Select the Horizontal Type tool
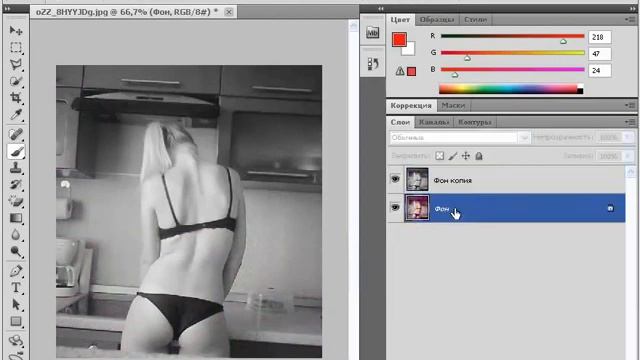 point(16,288)
